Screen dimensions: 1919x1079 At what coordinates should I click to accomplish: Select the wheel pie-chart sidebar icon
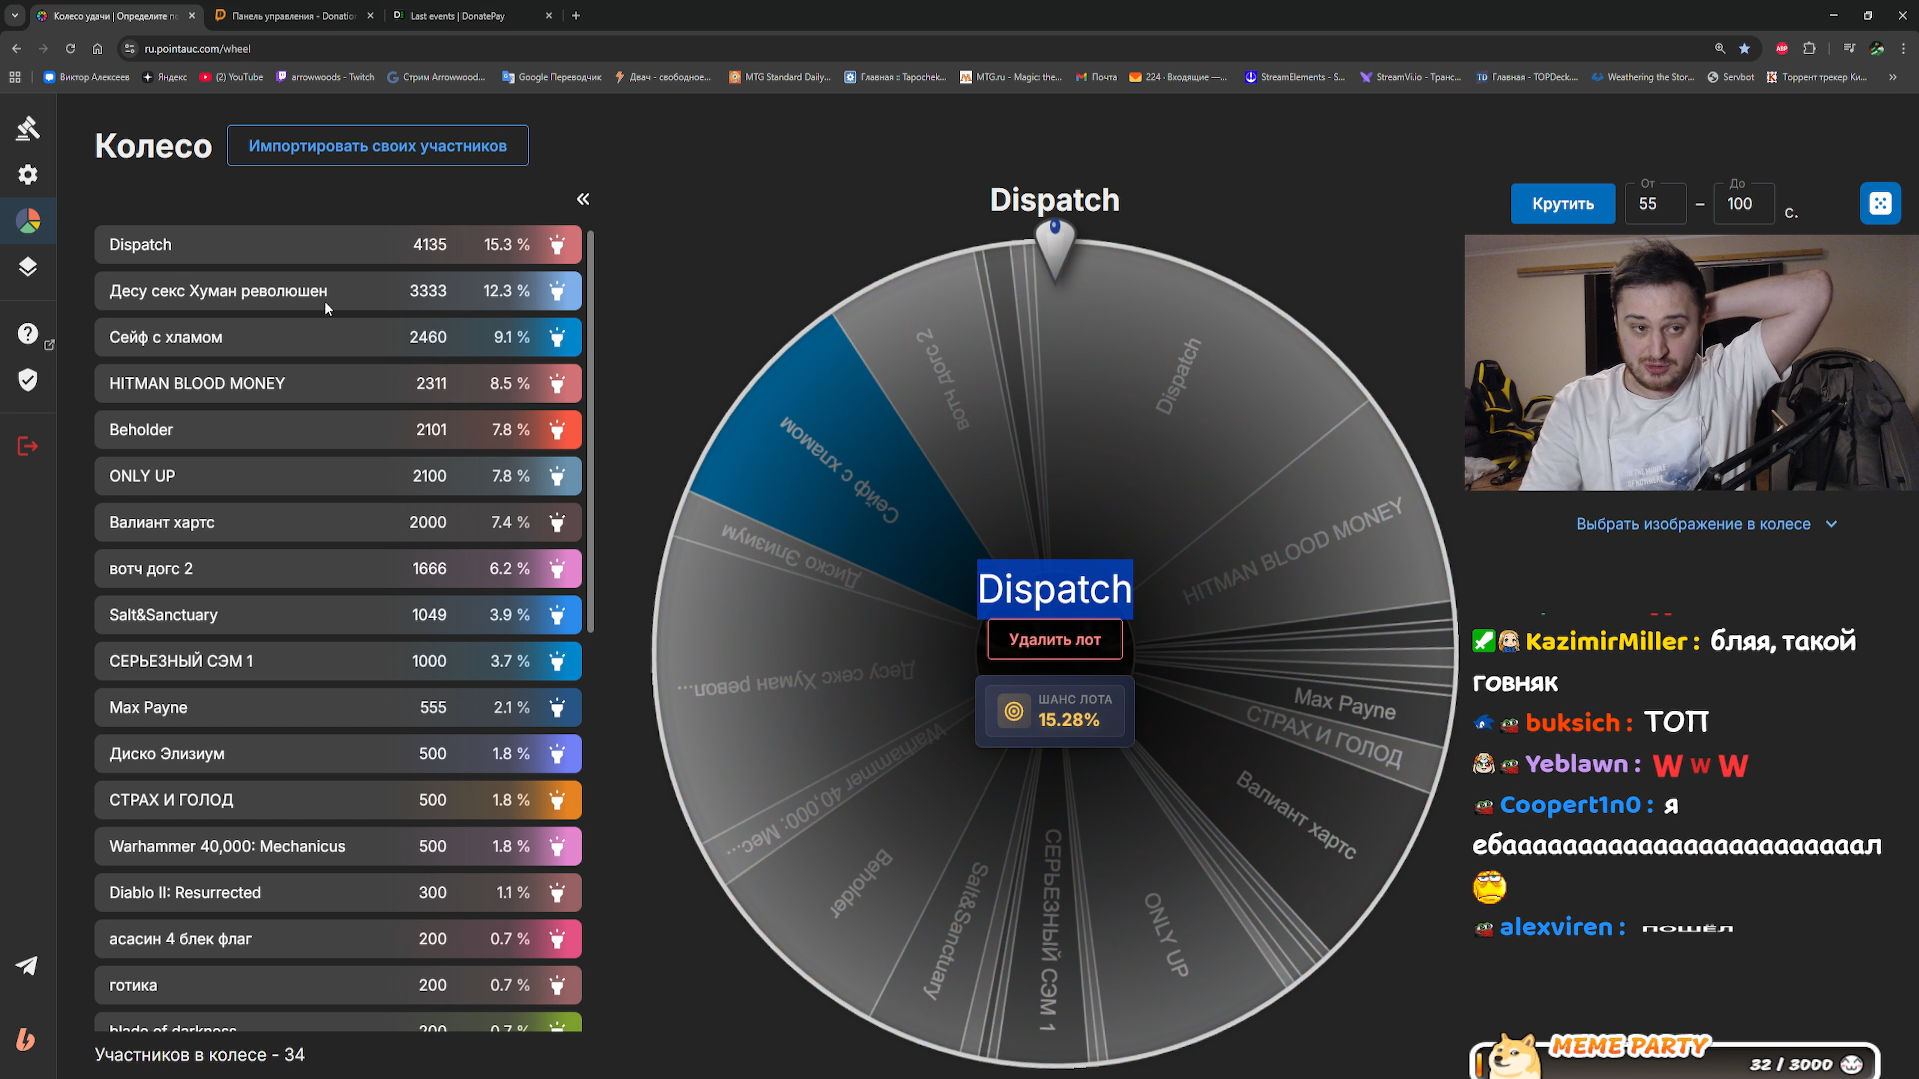coord(28,221)
